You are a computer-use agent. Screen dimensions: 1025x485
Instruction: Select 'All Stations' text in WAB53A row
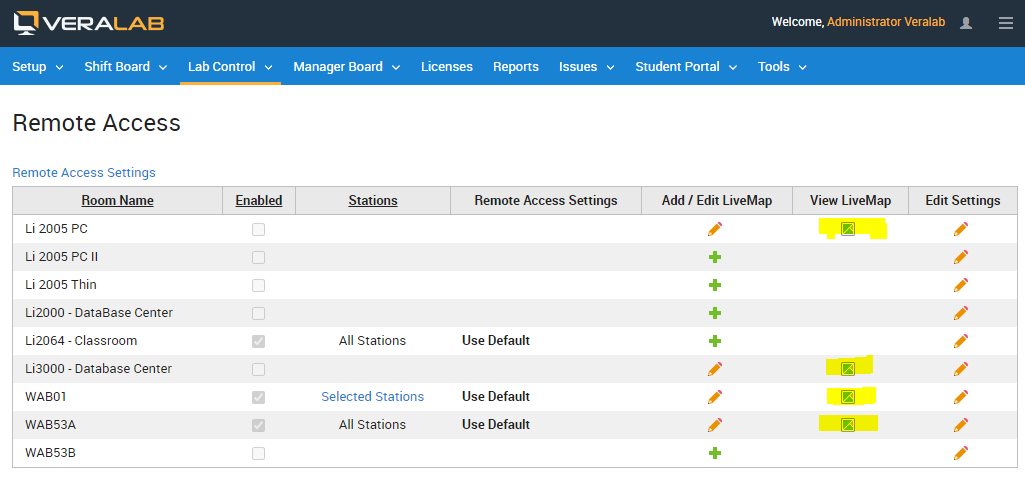(x=372, y=425)
